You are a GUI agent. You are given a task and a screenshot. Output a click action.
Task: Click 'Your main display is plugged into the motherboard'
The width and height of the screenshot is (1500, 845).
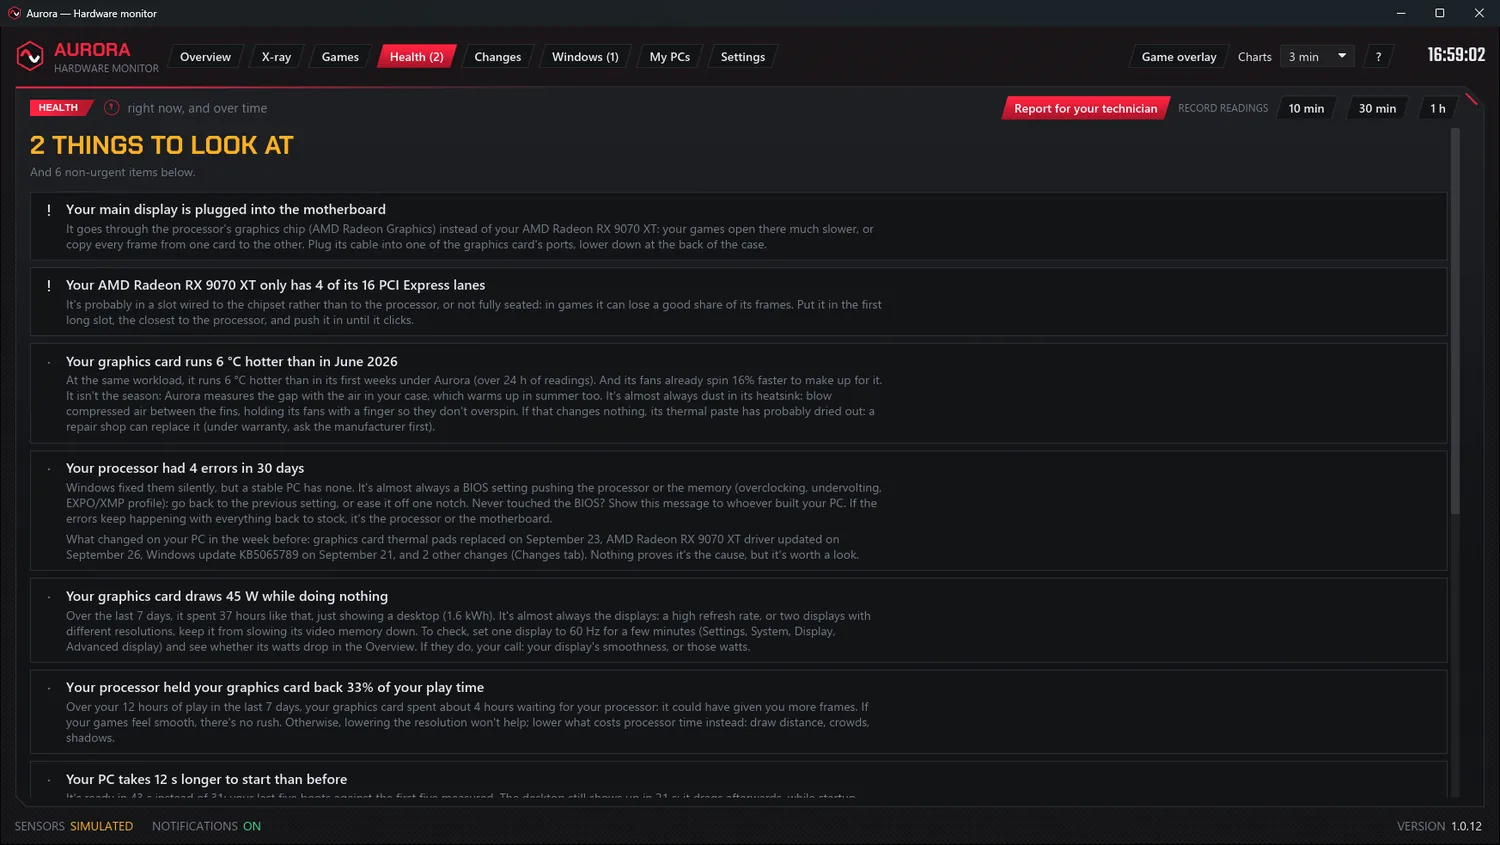click(x=226, y=209)
